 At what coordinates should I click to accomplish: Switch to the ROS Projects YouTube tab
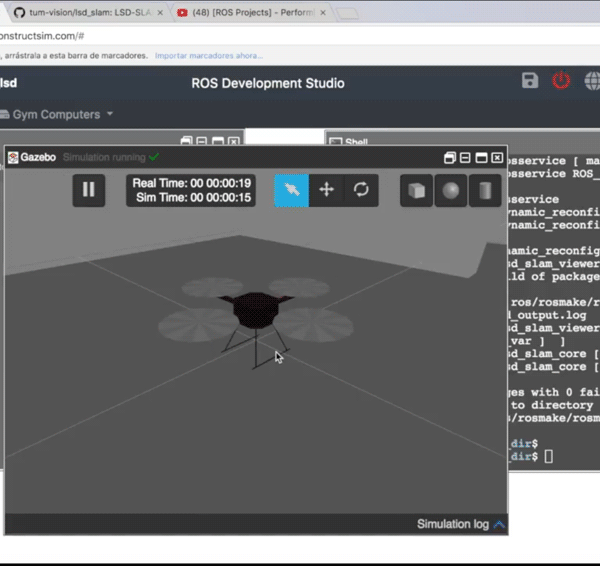pos(253,13)
